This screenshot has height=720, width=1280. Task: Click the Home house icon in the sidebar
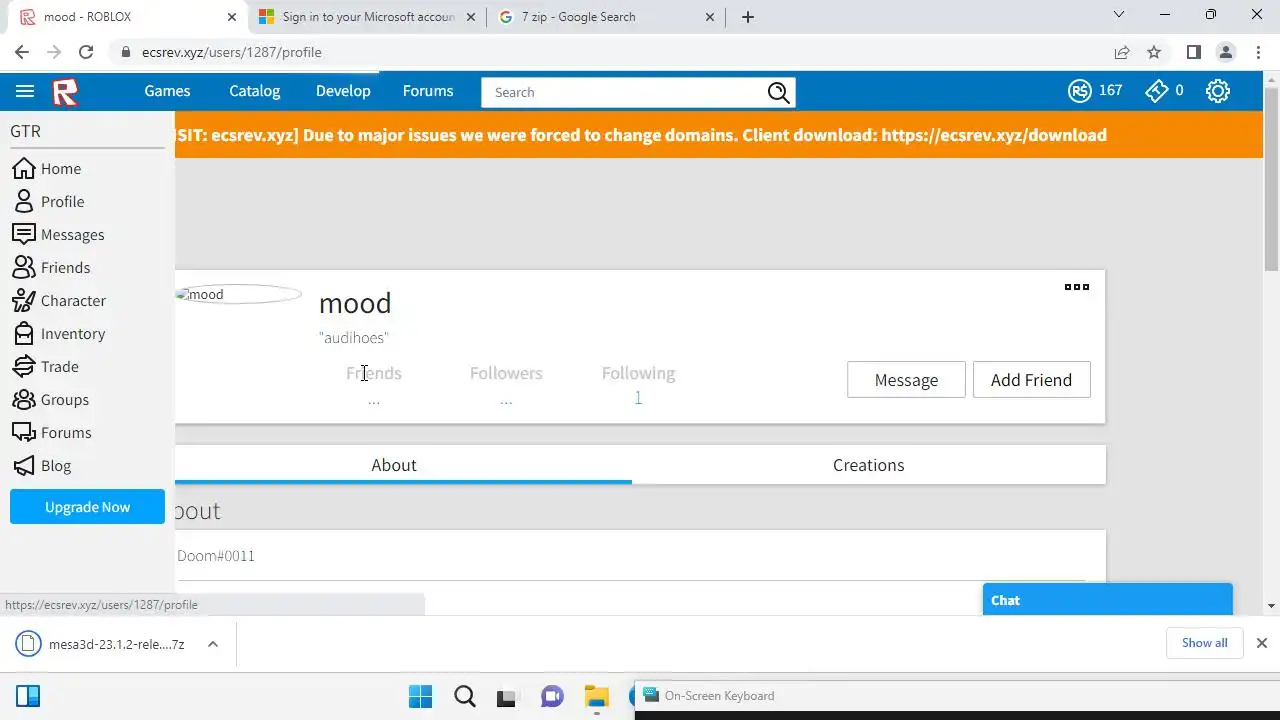coord(23,168)
